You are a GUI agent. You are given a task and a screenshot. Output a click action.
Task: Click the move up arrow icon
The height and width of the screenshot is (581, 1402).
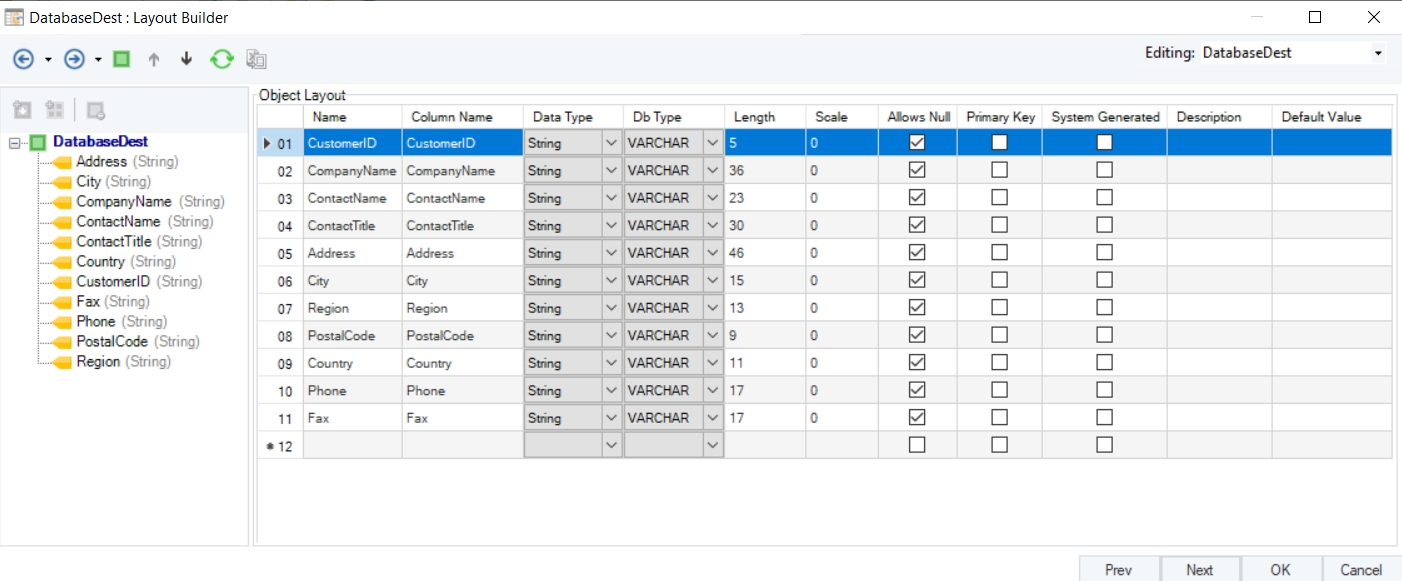[x=153, y=59]
